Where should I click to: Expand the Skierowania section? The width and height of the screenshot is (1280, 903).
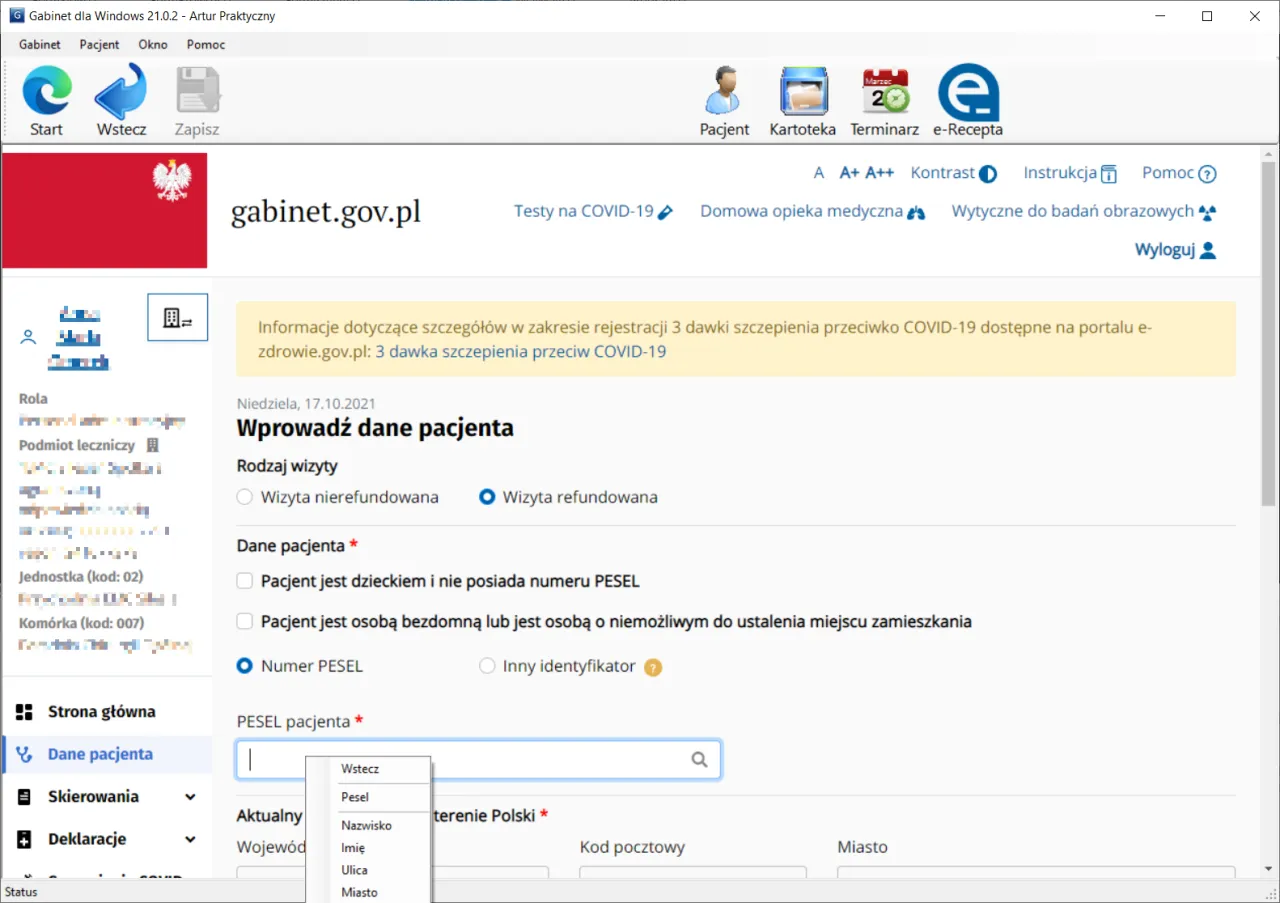tap(96, 796)
